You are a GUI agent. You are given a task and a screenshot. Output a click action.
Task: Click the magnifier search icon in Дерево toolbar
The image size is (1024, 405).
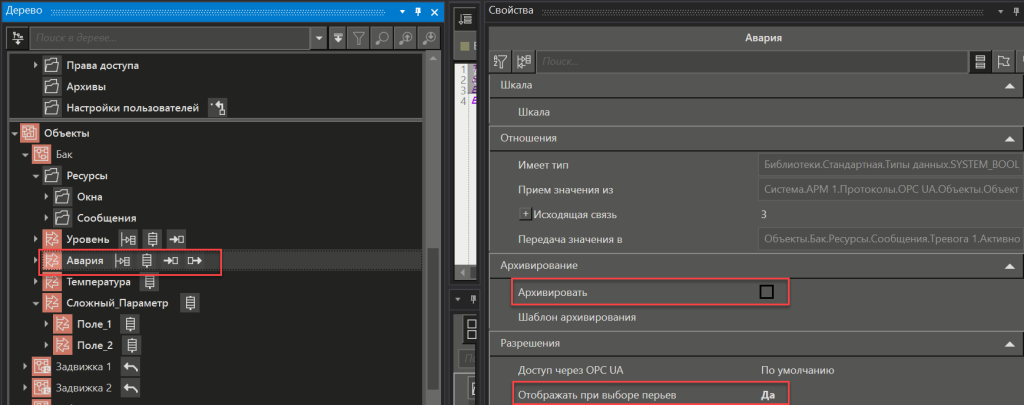pyautogui.click(x=382, y=38)
